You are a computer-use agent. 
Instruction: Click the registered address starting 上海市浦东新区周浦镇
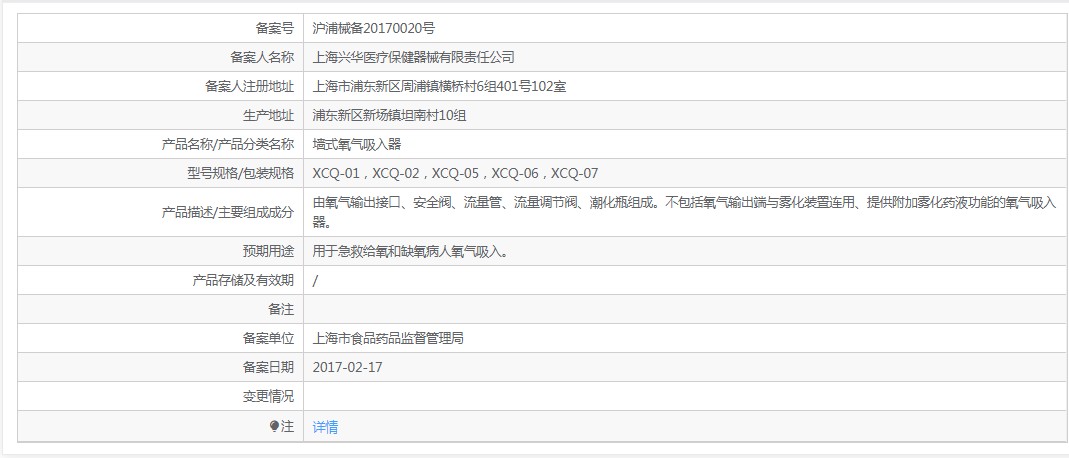pyautogui.click(x=439, y=87)
